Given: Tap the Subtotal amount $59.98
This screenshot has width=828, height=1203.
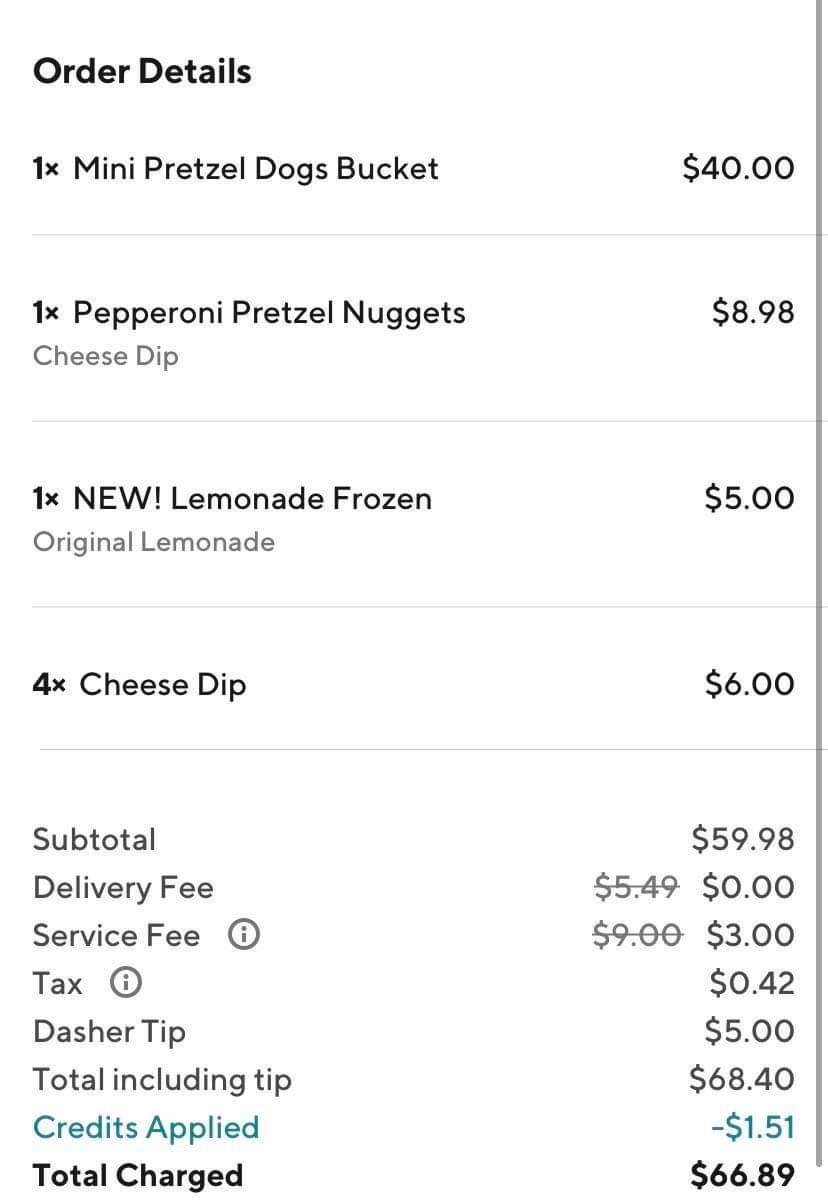Looking at the screenshot, I should pos(742,838).
